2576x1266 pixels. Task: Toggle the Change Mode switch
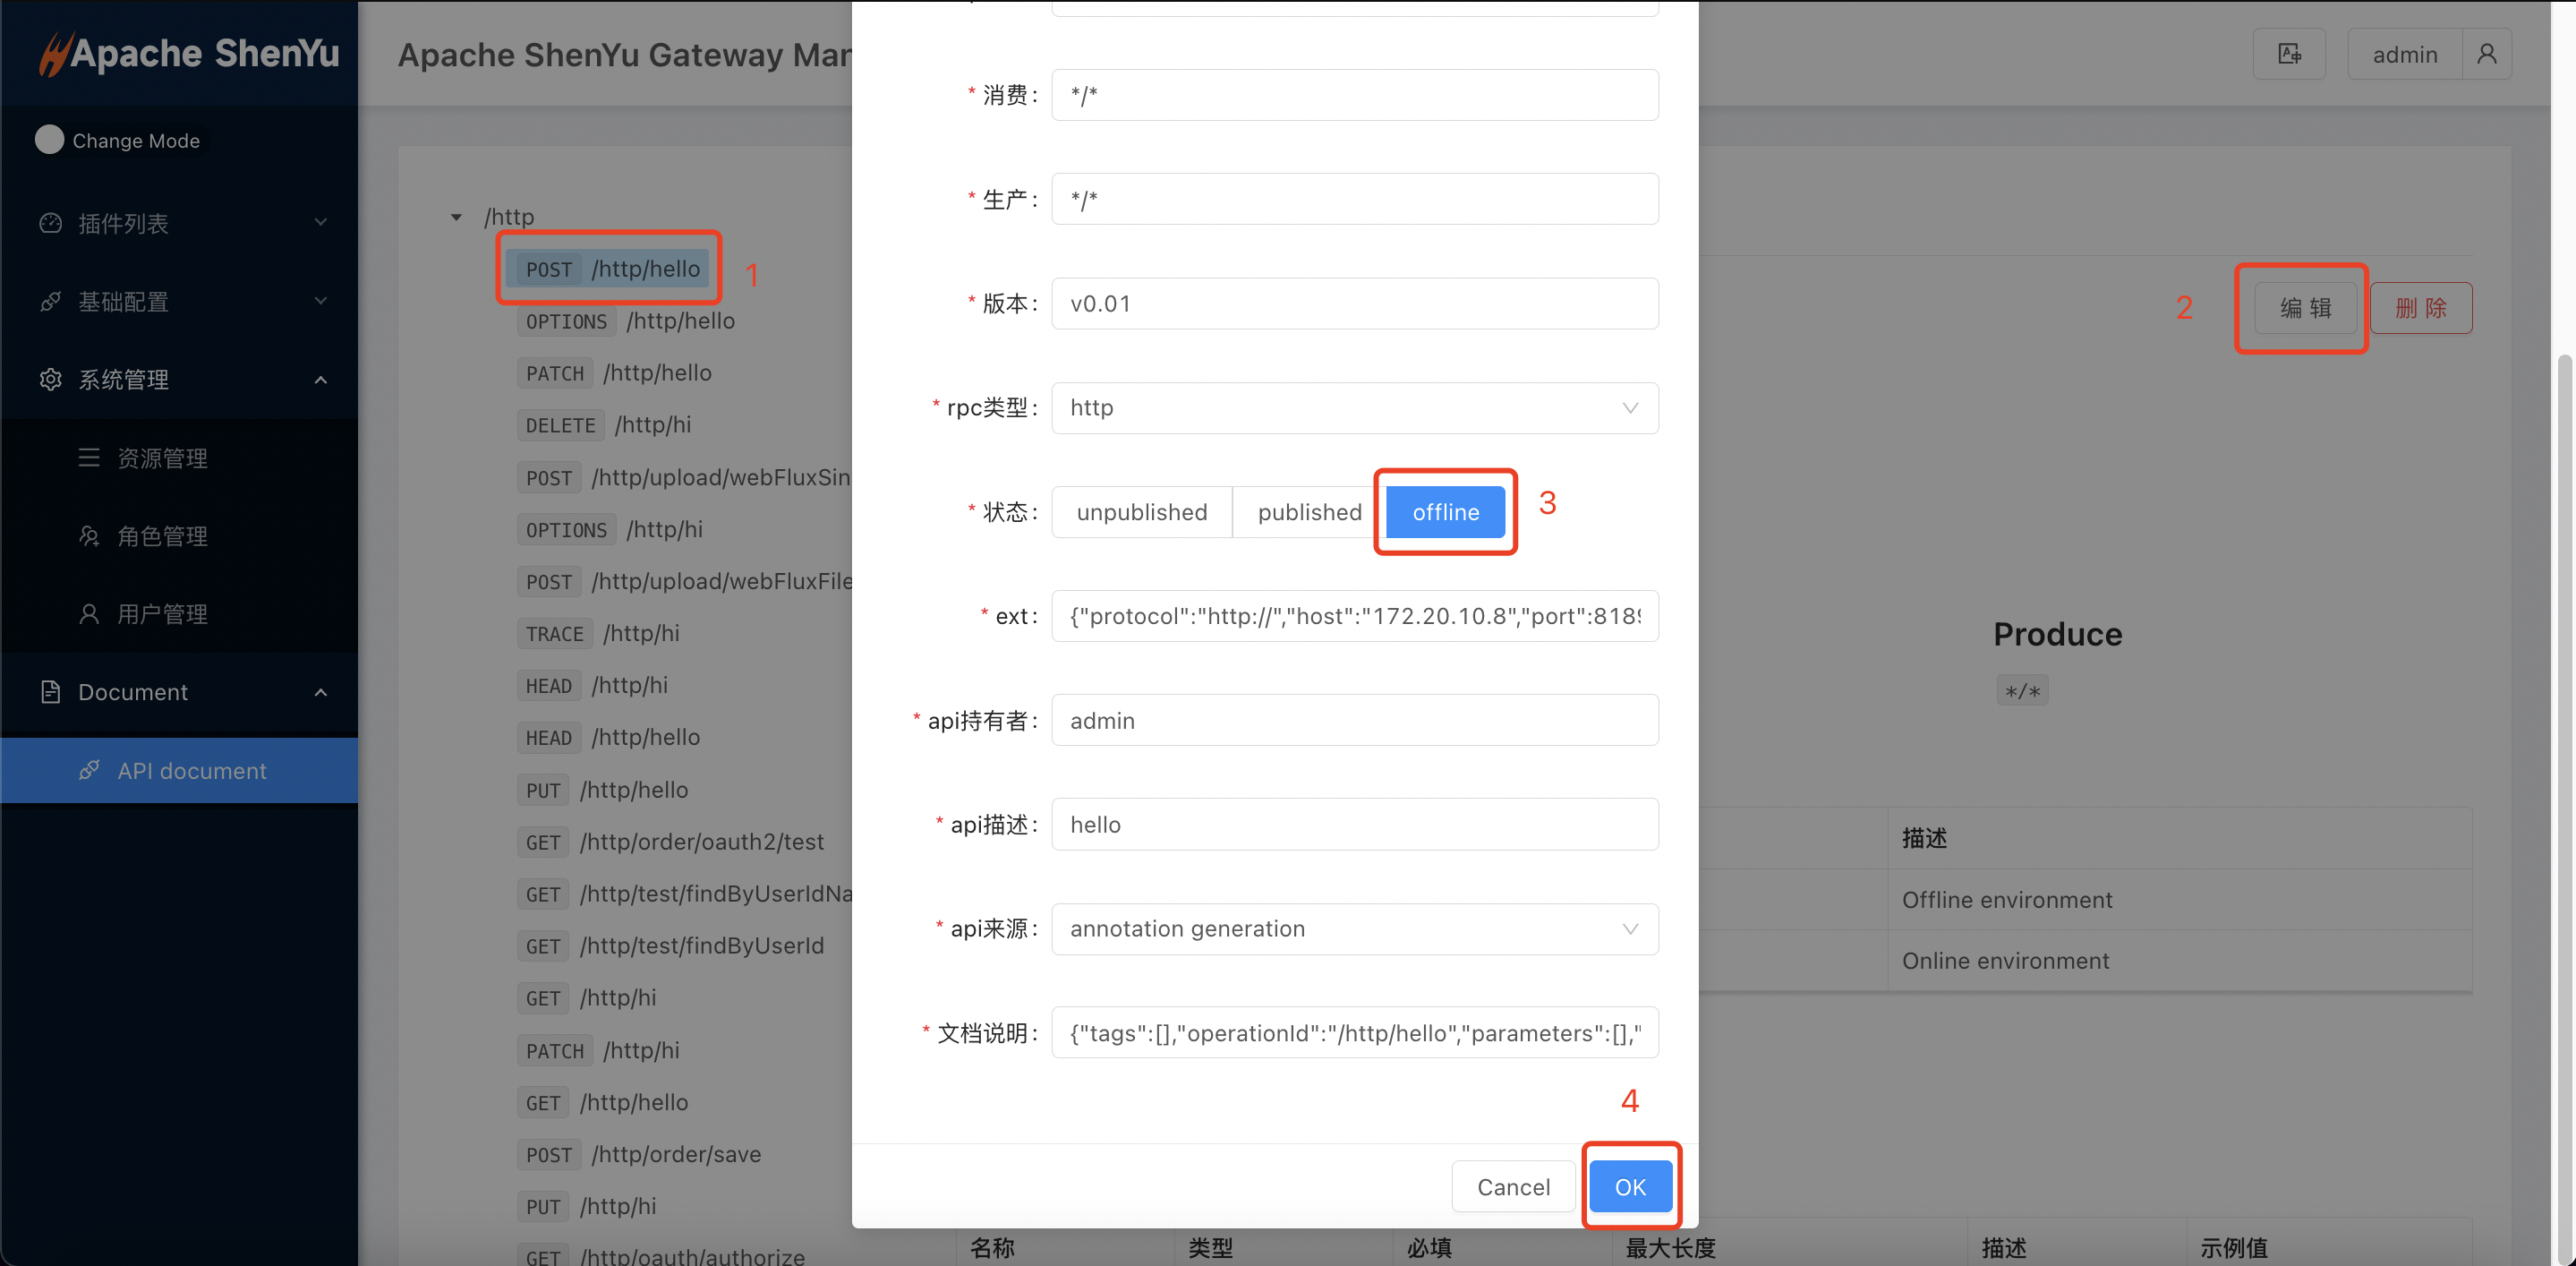(49, 140)
